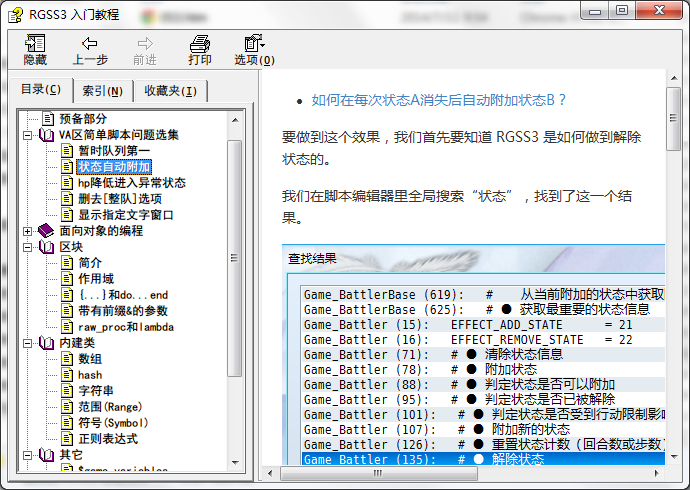Click open book icon beside 区块

pos(46,247)
